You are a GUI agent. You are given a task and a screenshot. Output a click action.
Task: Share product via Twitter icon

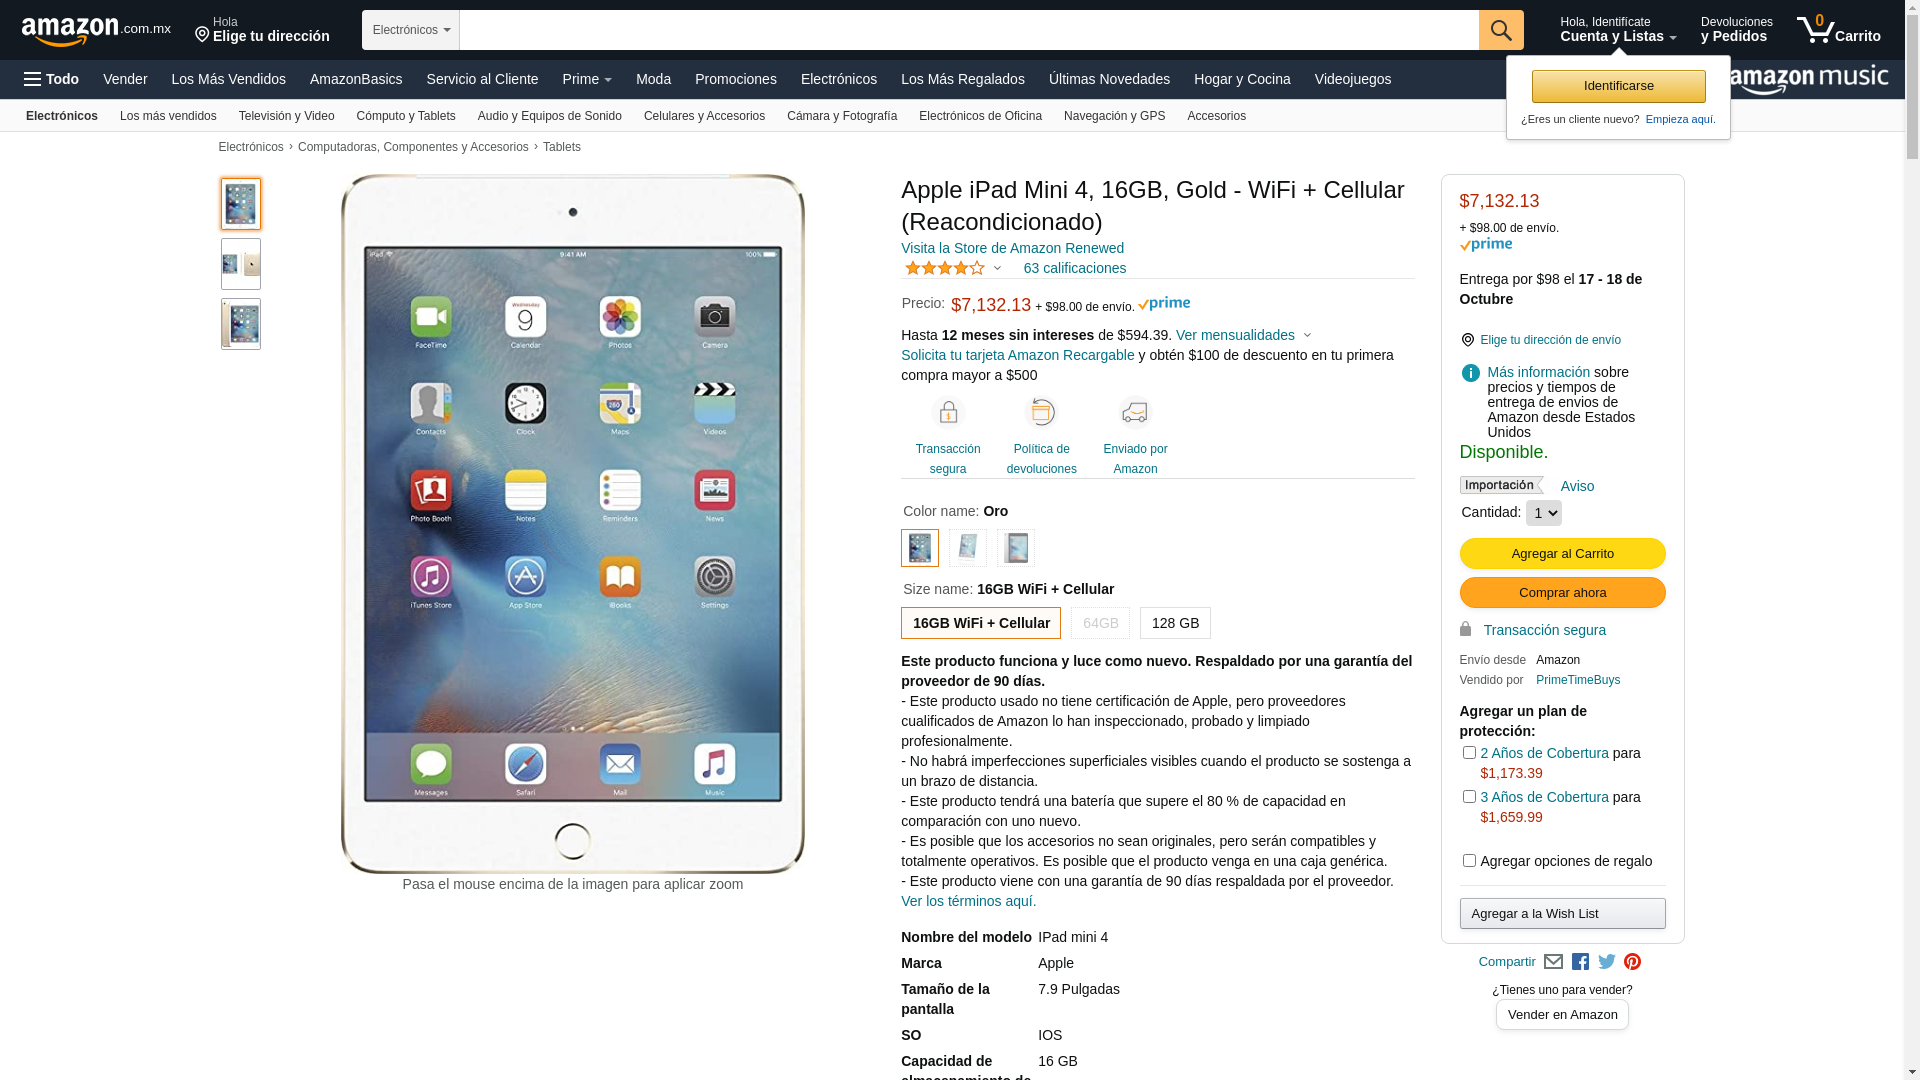(x=1607, y=962)
